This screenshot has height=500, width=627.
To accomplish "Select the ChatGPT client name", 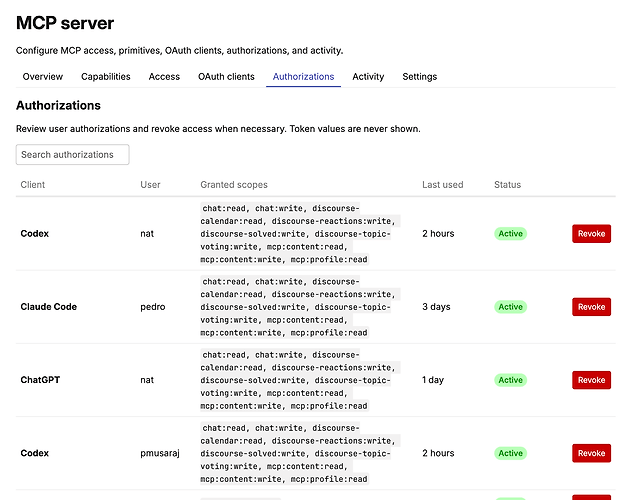I will click(40, 380).
